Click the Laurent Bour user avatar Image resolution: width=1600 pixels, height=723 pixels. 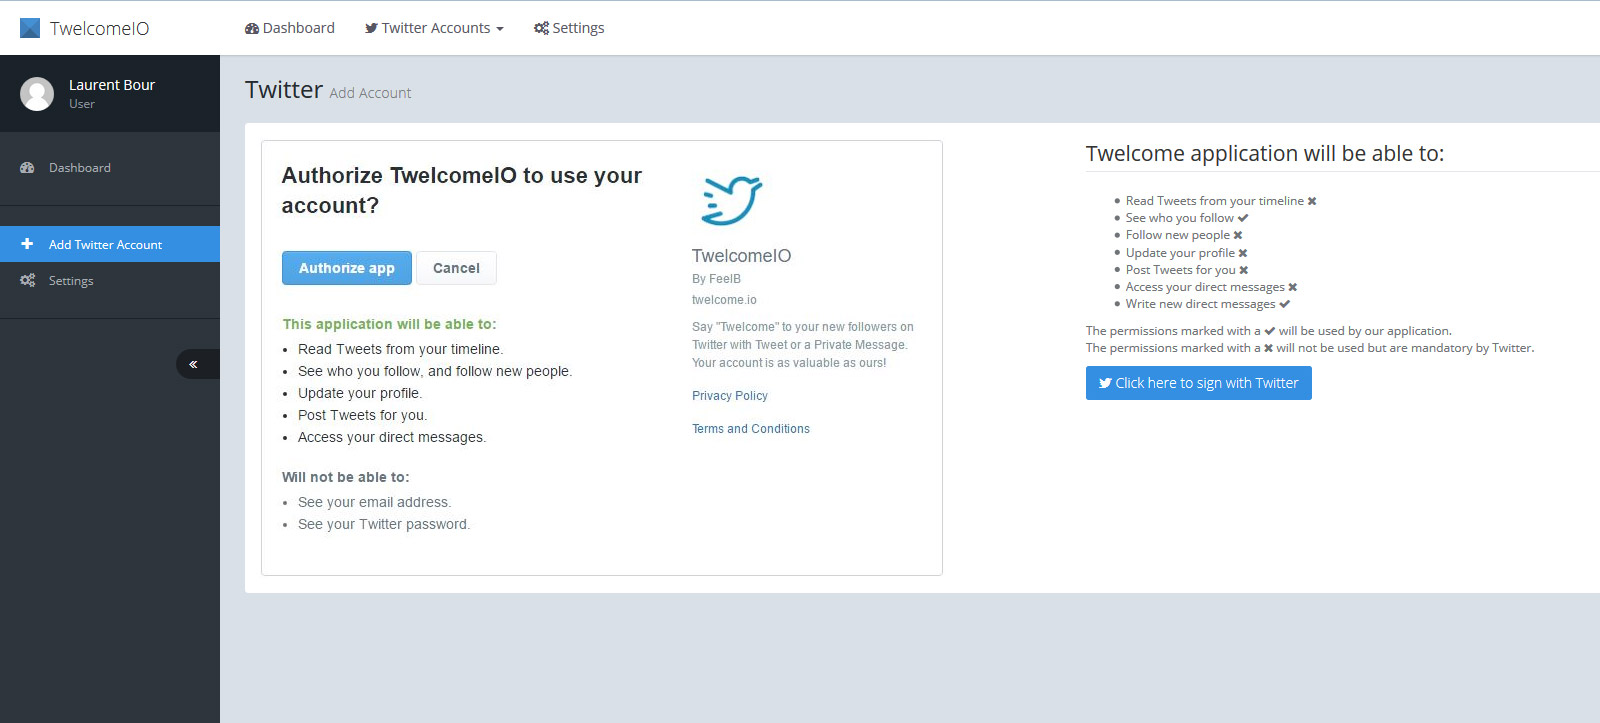[x=37, y=94]
